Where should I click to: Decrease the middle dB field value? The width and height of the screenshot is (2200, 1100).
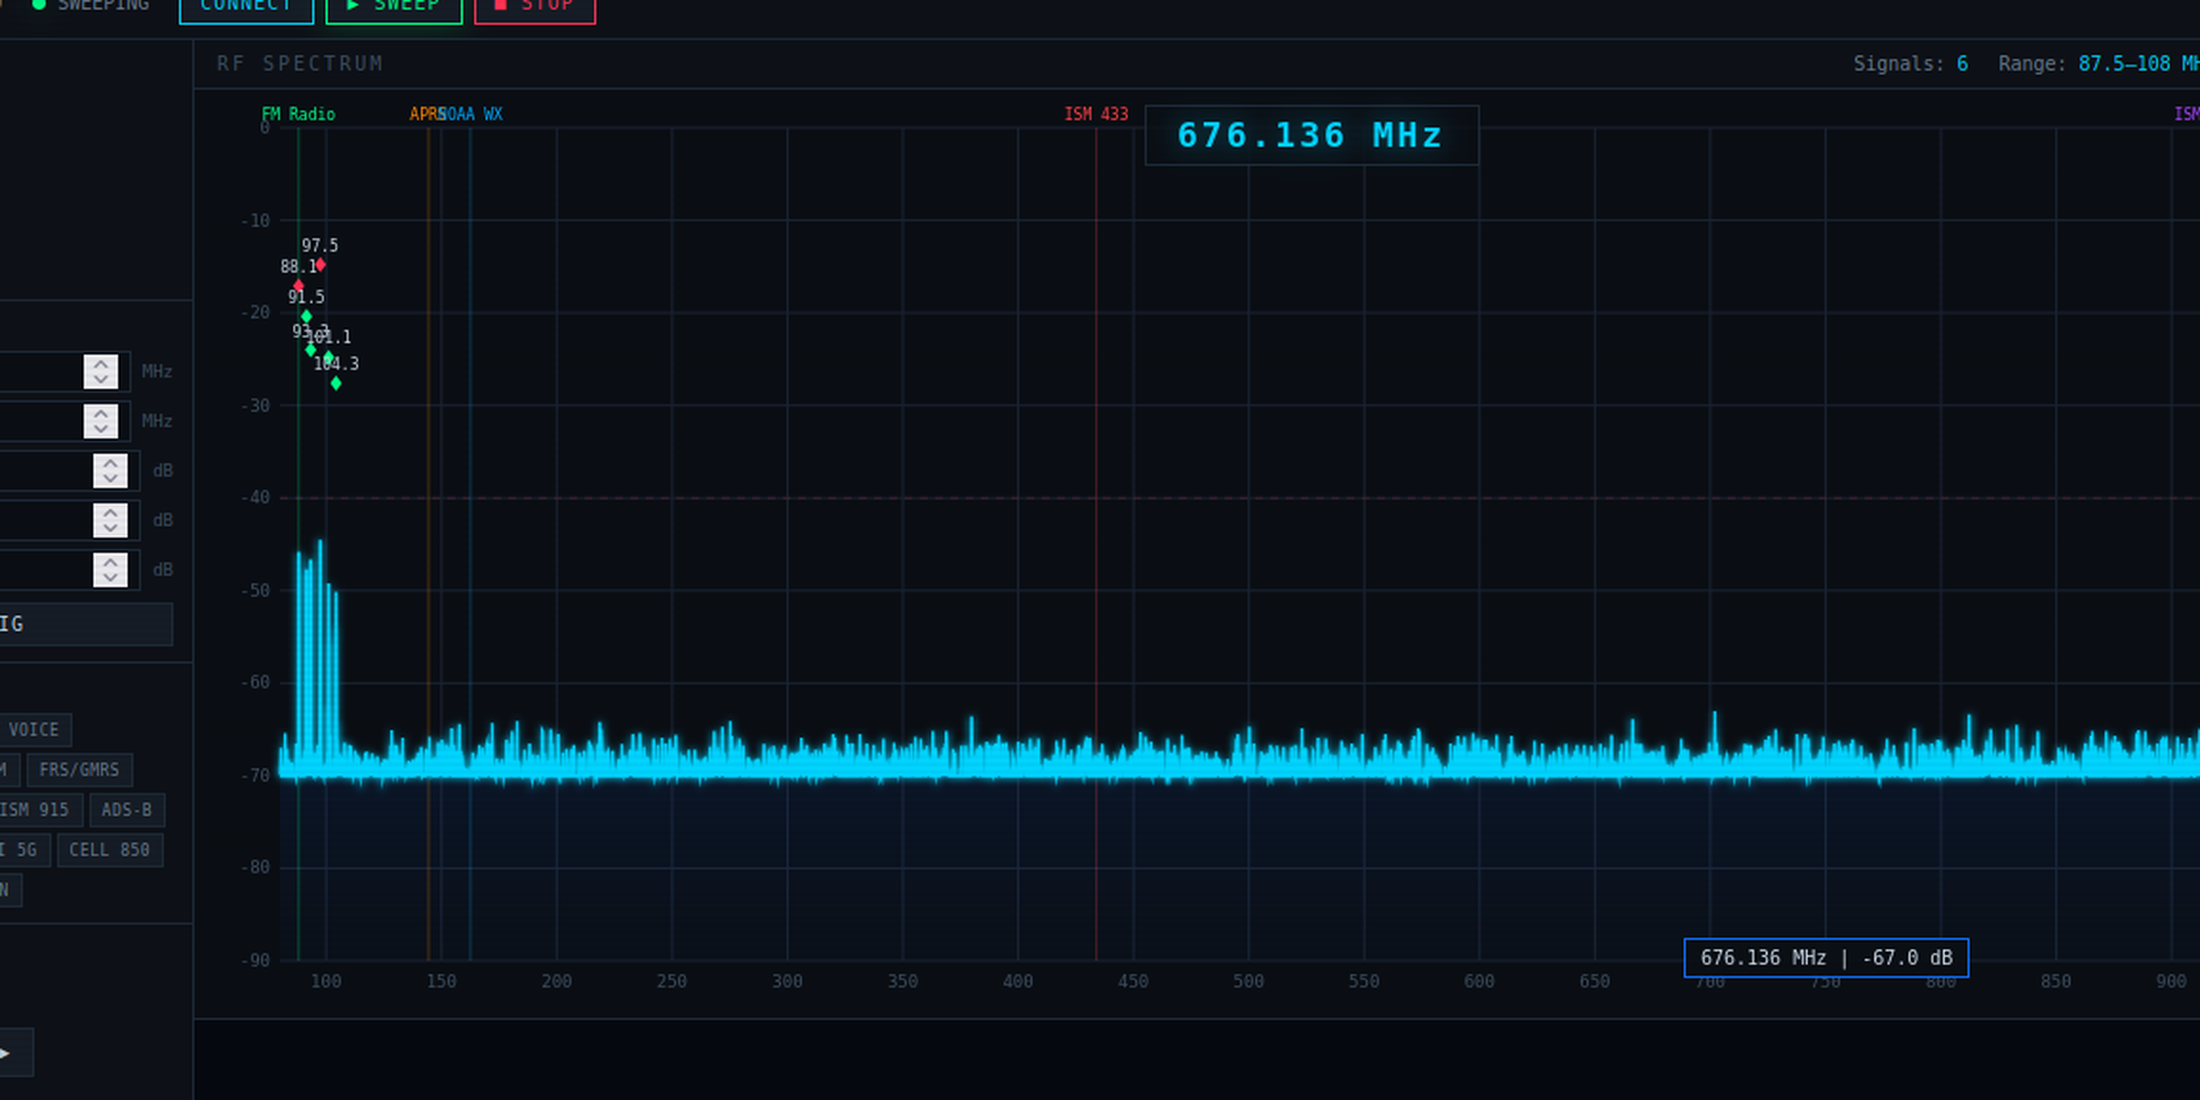pyautogui.click(x=110, y=528)
